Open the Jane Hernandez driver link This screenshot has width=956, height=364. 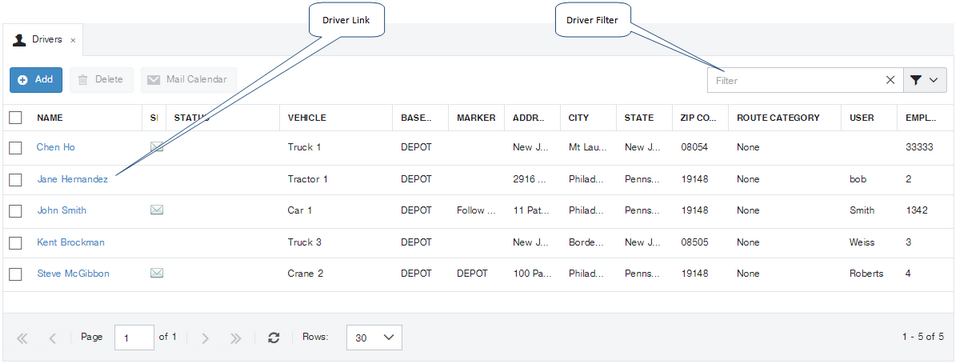click(73, 179)
